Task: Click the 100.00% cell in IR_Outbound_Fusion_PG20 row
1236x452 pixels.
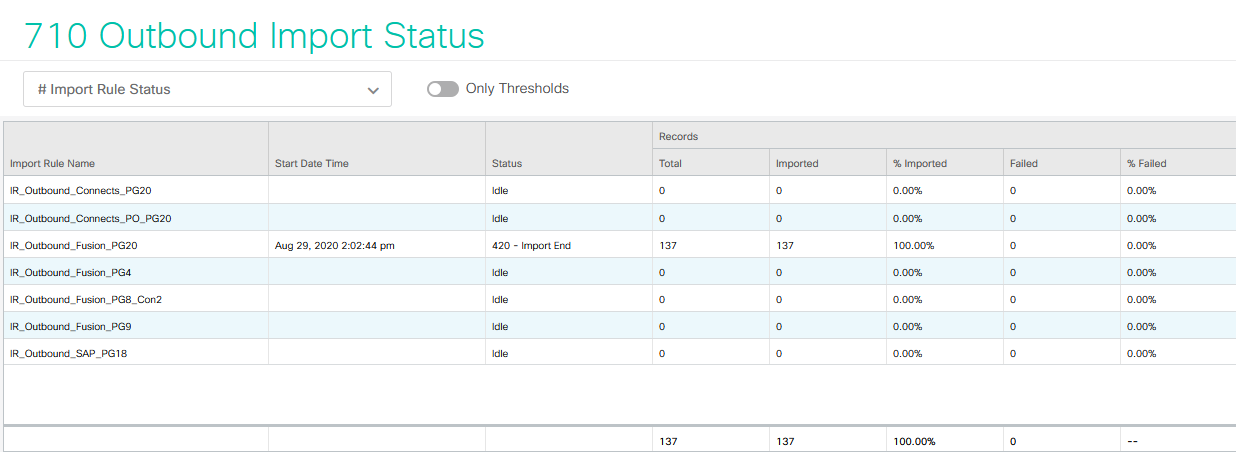Action: (914, 245)
